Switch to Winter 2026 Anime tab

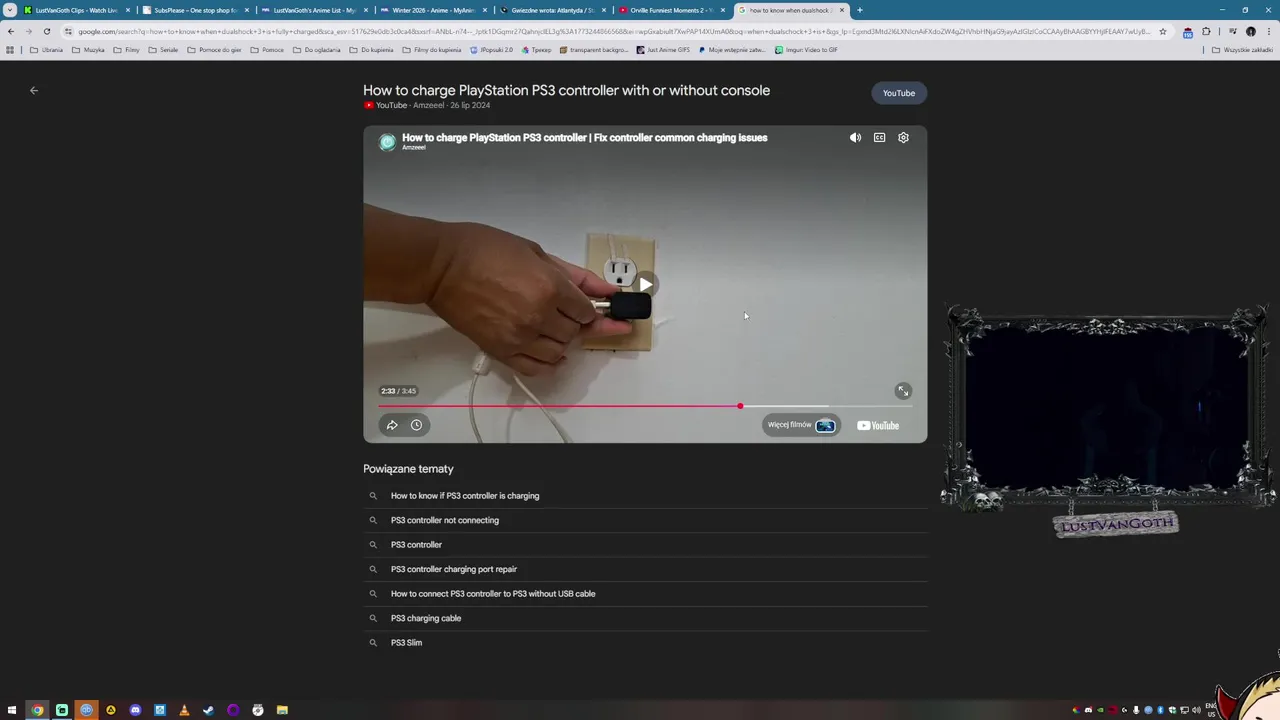tap(433, 10)
